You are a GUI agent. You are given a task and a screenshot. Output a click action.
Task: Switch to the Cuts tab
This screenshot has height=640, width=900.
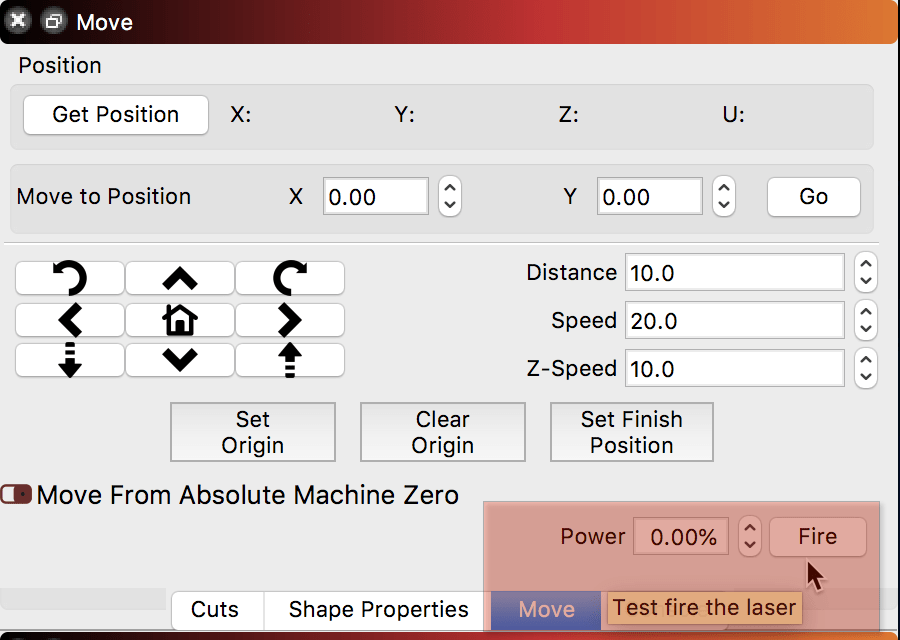click(x=217, y=609)
